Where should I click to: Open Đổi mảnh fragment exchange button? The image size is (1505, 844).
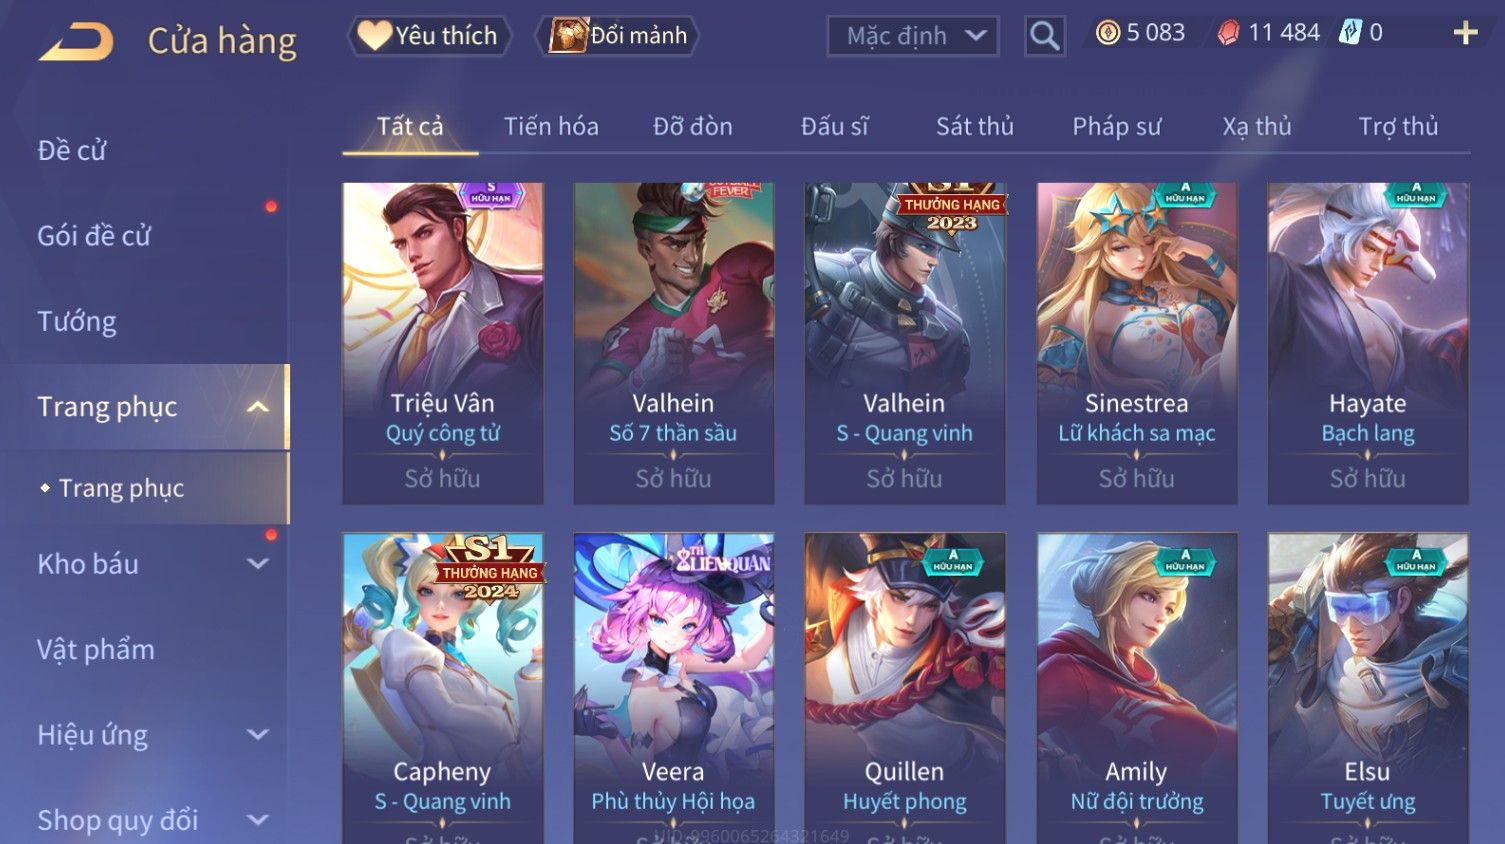617,36
